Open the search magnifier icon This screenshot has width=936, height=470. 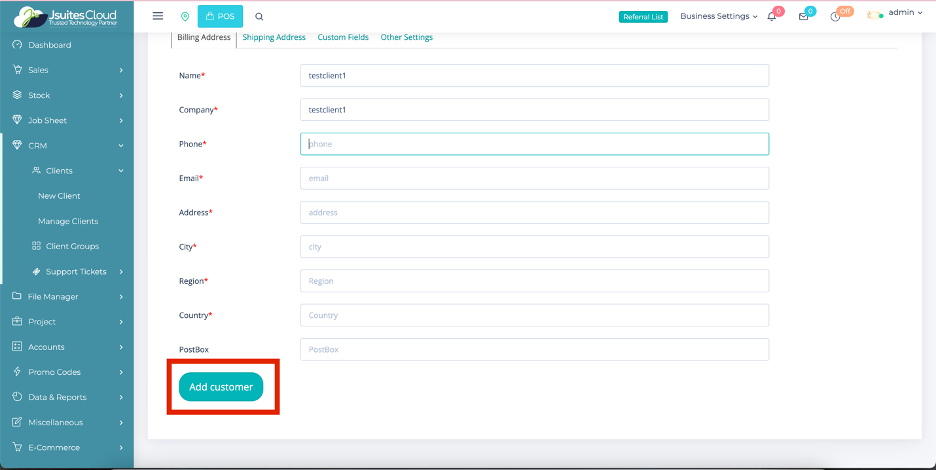[259, 16]
